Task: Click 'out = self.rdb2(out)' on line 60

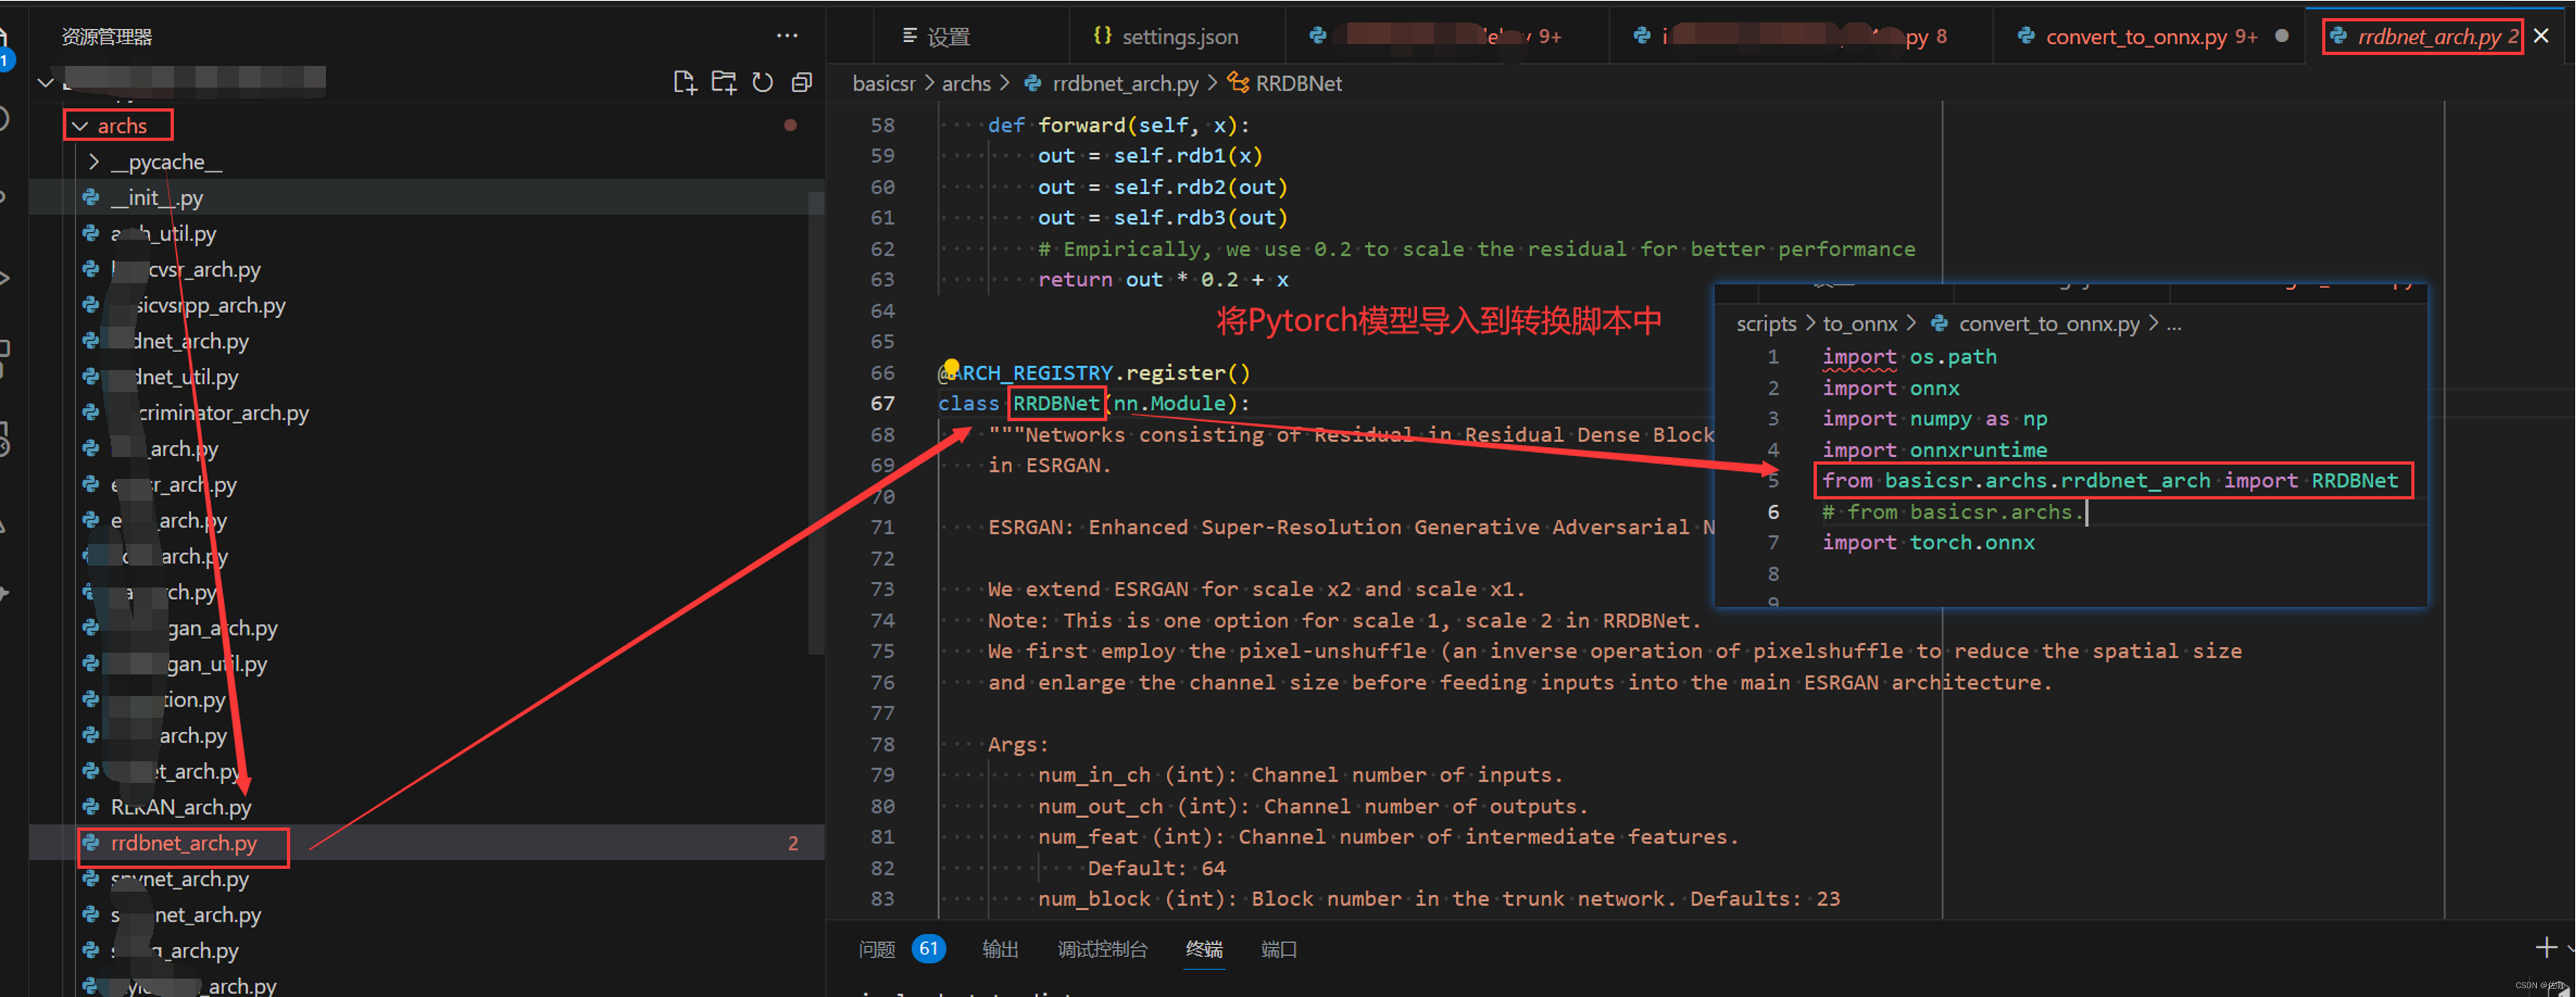Action: (x=1163, y=187)
